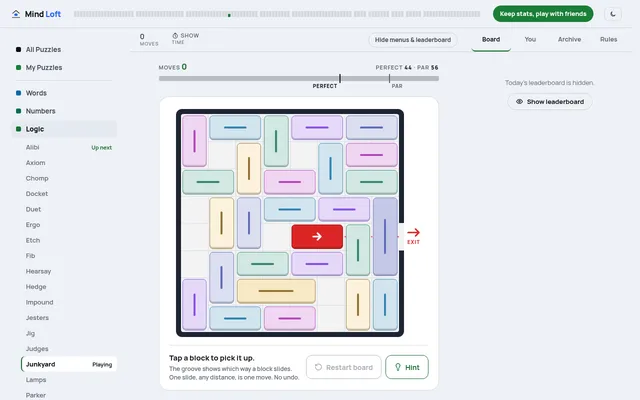Switch to the Rules tab

[608, 40]
